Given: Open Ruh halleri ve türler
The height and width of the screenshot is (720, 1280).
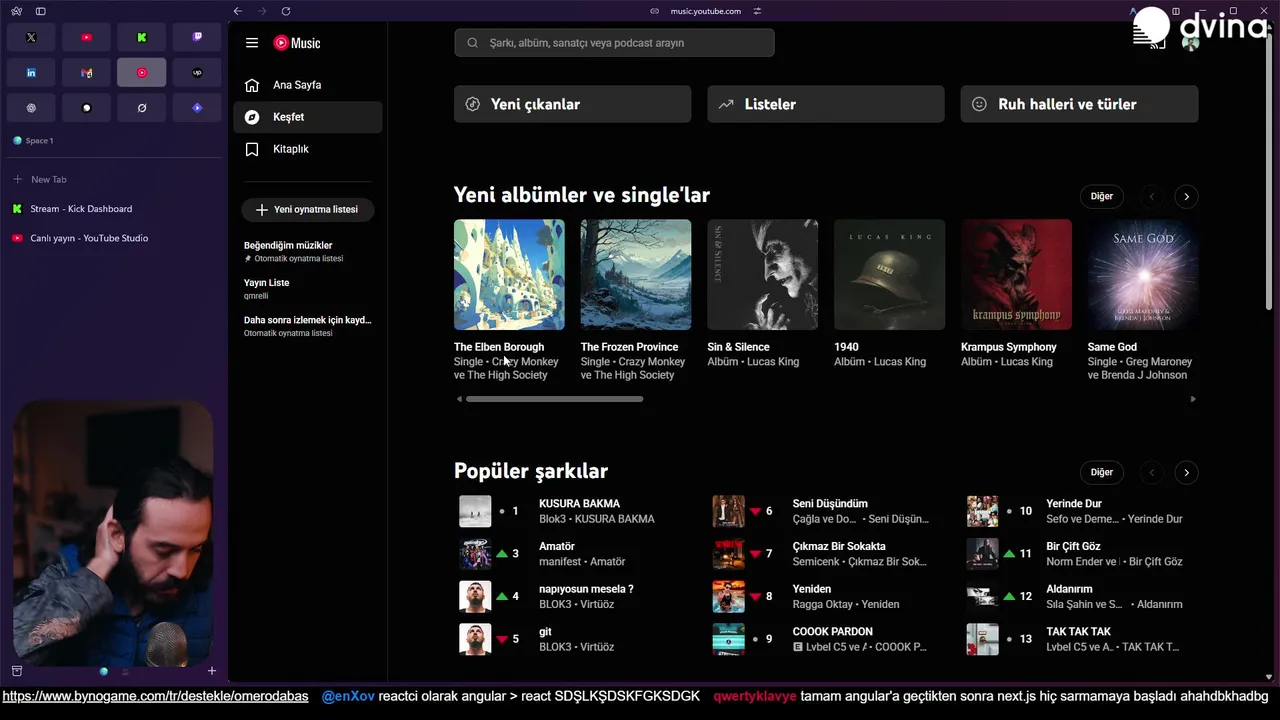Looking at the screenshot, I should click(x=1079, y=104).
